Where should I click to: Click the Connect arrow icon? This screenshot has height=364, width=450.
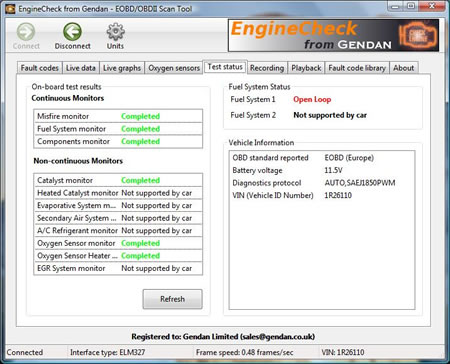coord(26,32)
